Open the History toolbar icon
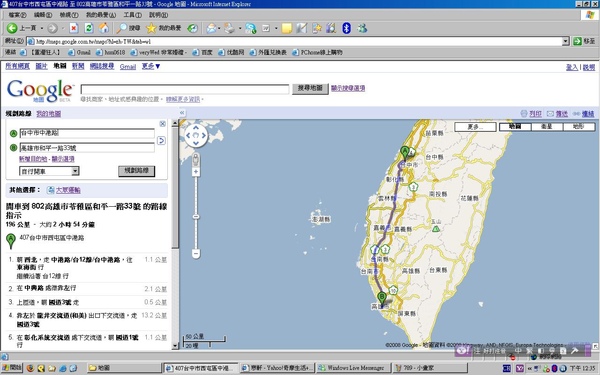600x375 pixels. (x=192, y=28)
